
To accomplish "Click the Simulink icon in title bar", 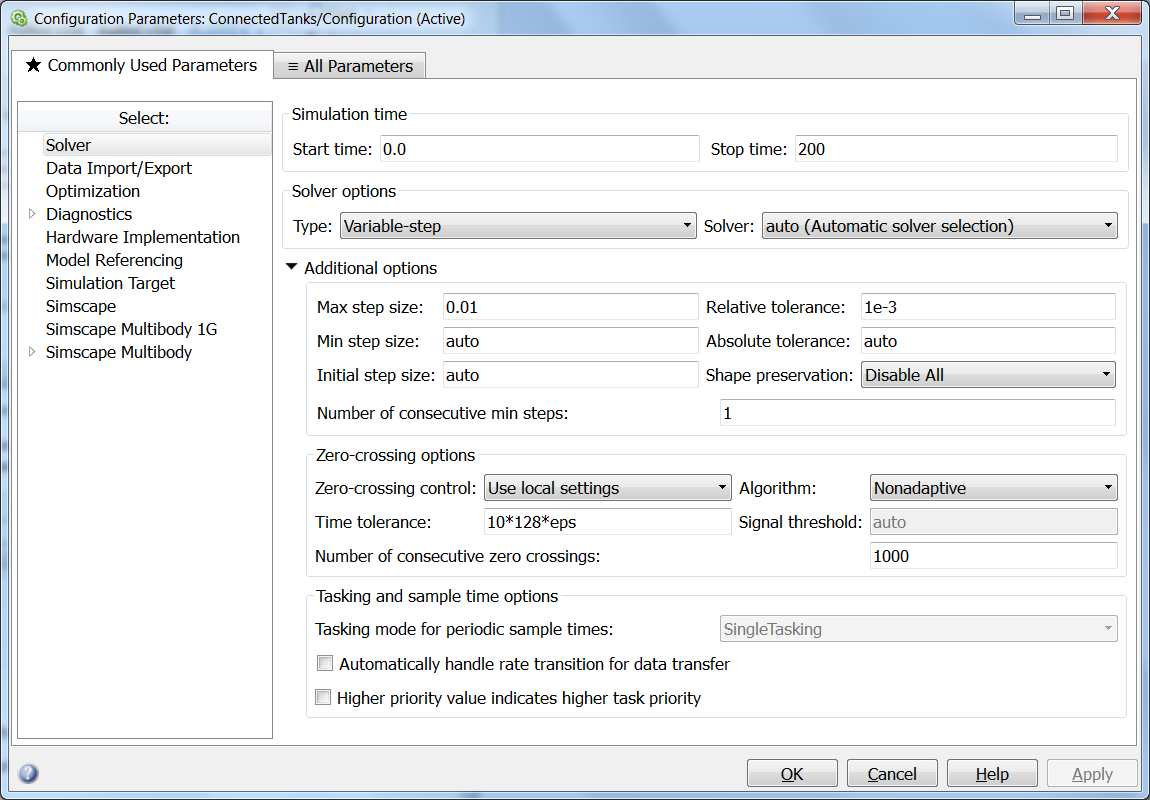I will (x=18, y=18).
